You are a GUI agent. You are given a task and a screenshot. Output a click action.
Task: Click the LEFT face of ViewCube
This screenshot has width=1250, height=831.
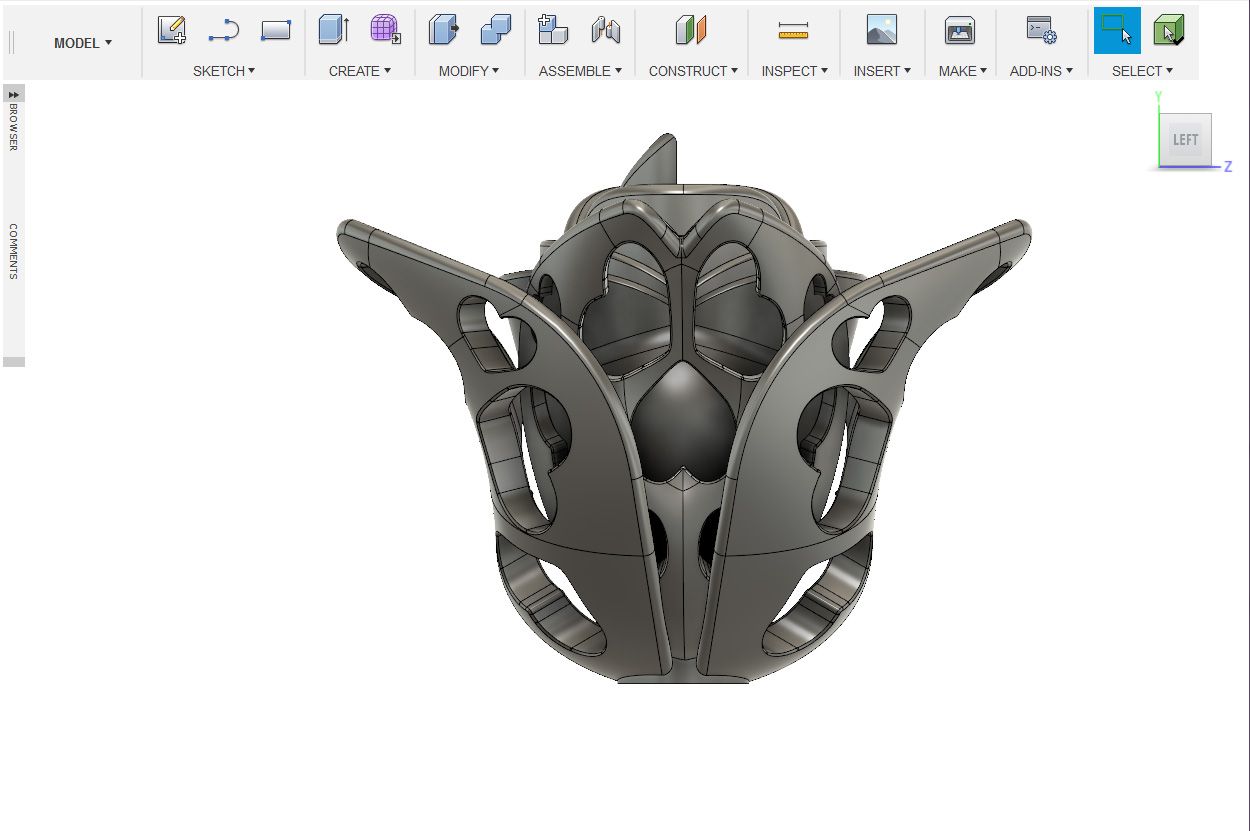click(1185, 140)
